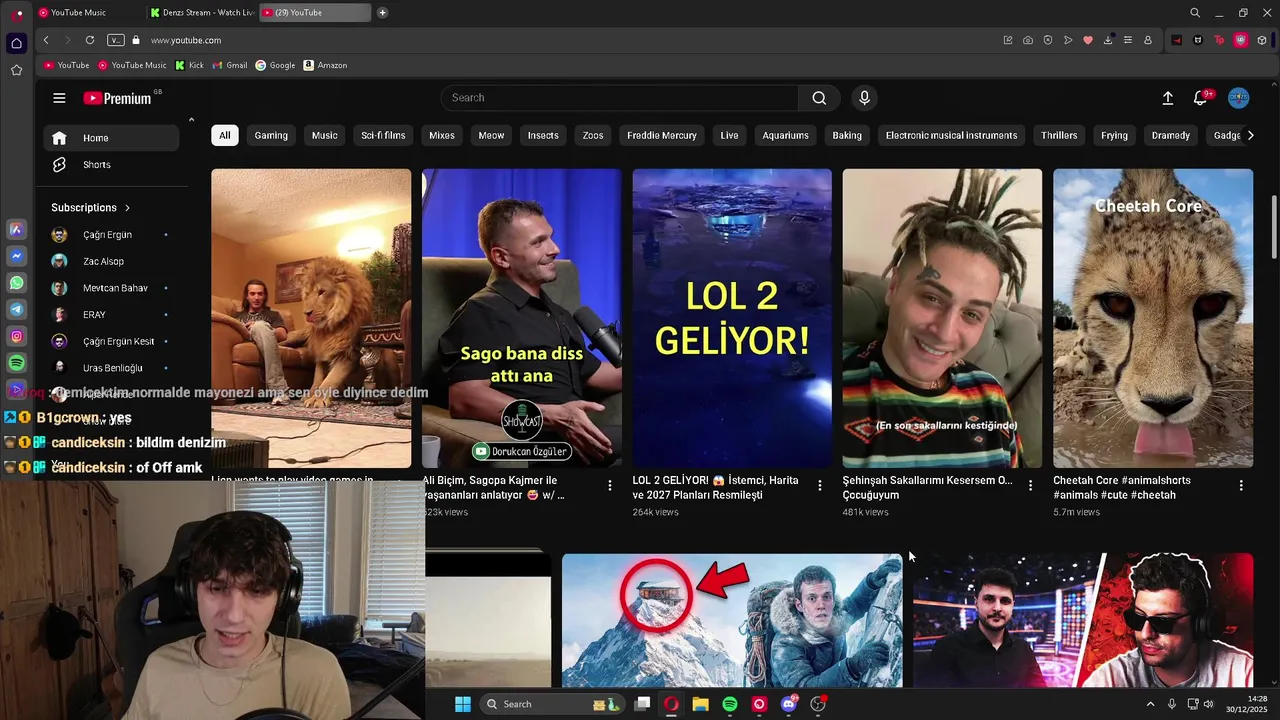
Task: Go to Shorts in YouTube sidebar
Action: 111,165
